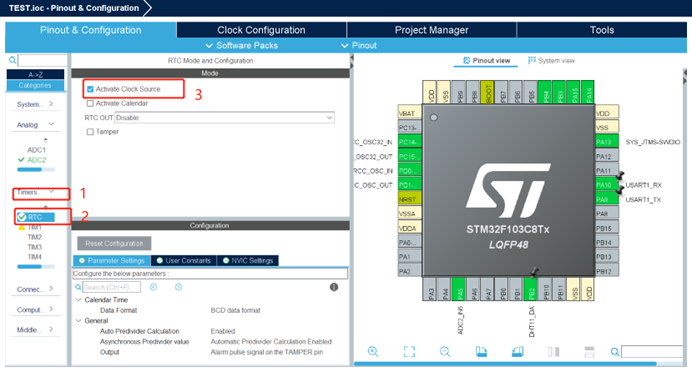Select the Pinout view tab
692x372 pixels.
(486, 60)
